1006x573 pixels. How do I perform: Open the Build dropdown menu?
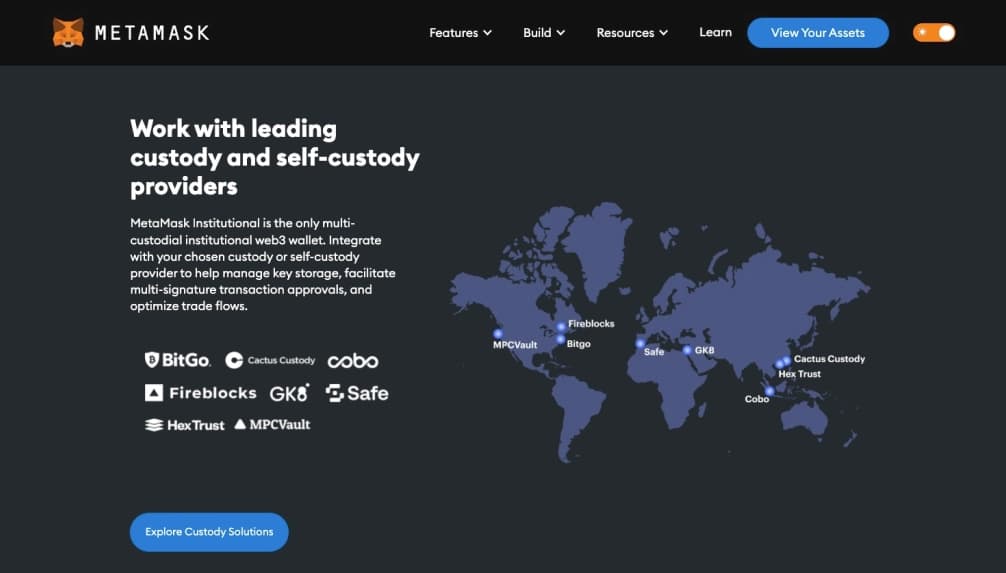coord(544,33)
